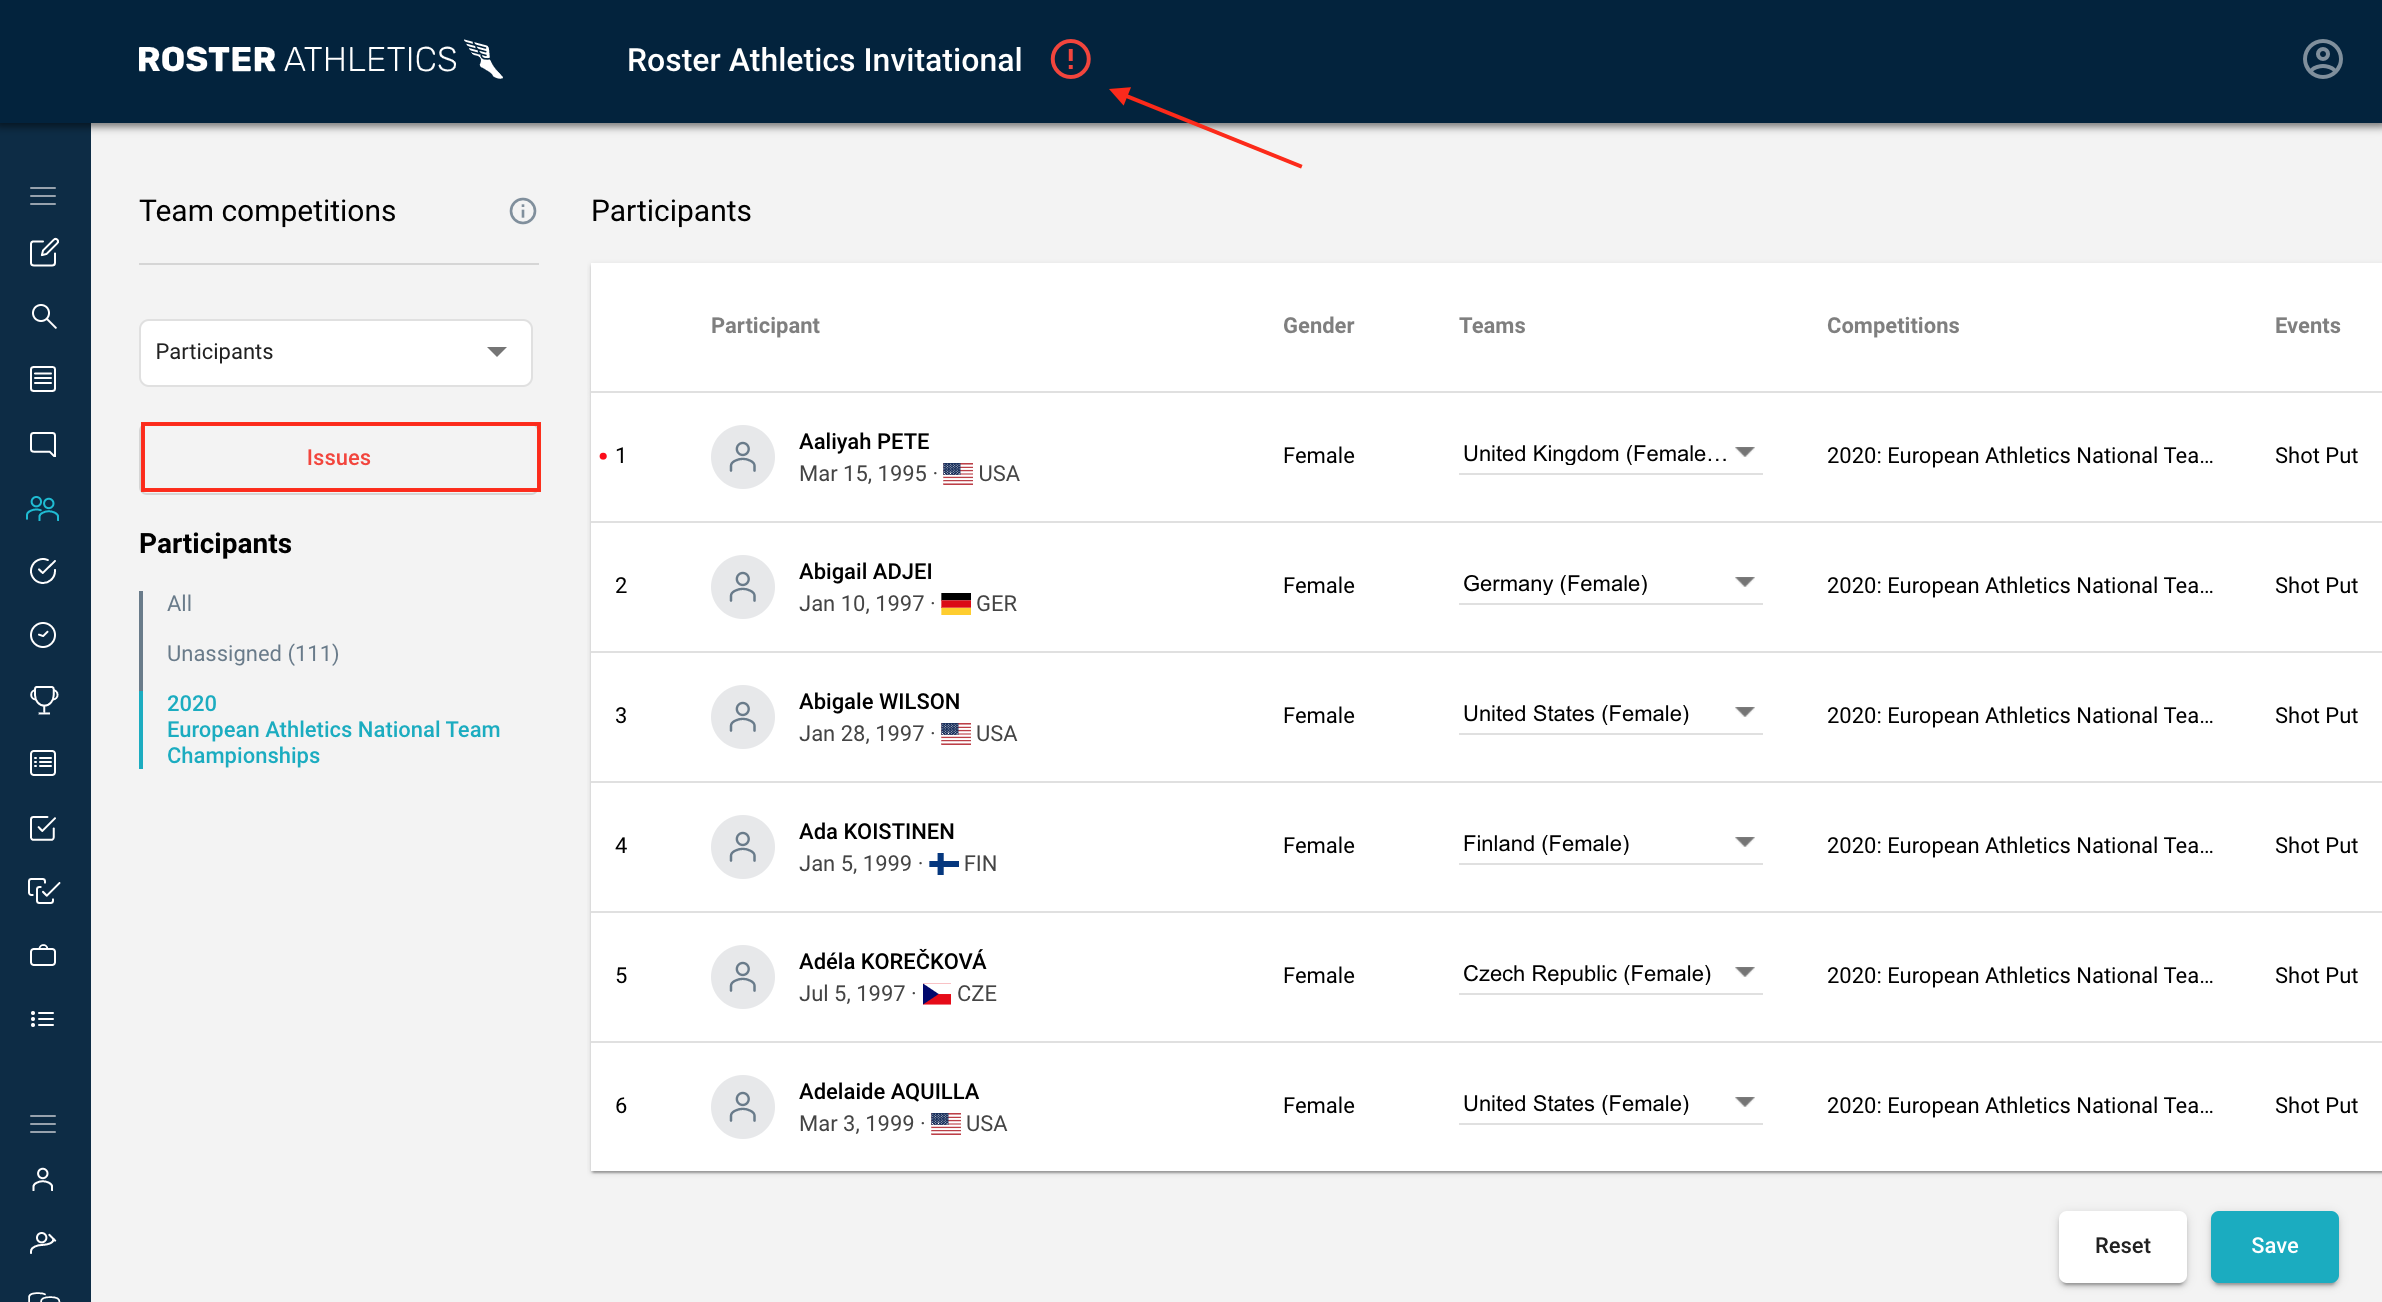Click the chat bubble icon in sidebar
2382x1302 pixels.
point(44,443)
